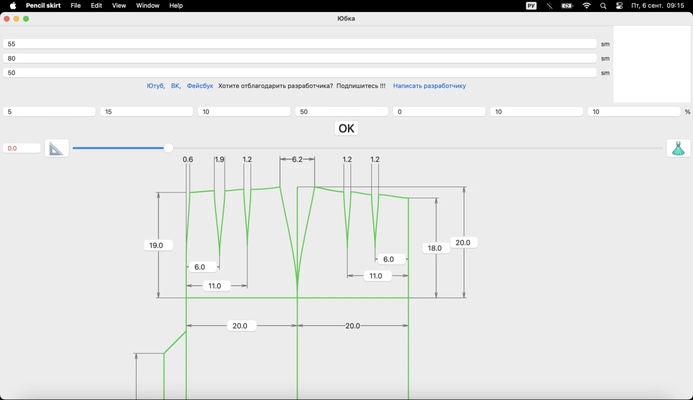This screenshot has height=400, width=693.
Task: Click the triangle ruler pattern icon
Action: (x=56, y=148)
